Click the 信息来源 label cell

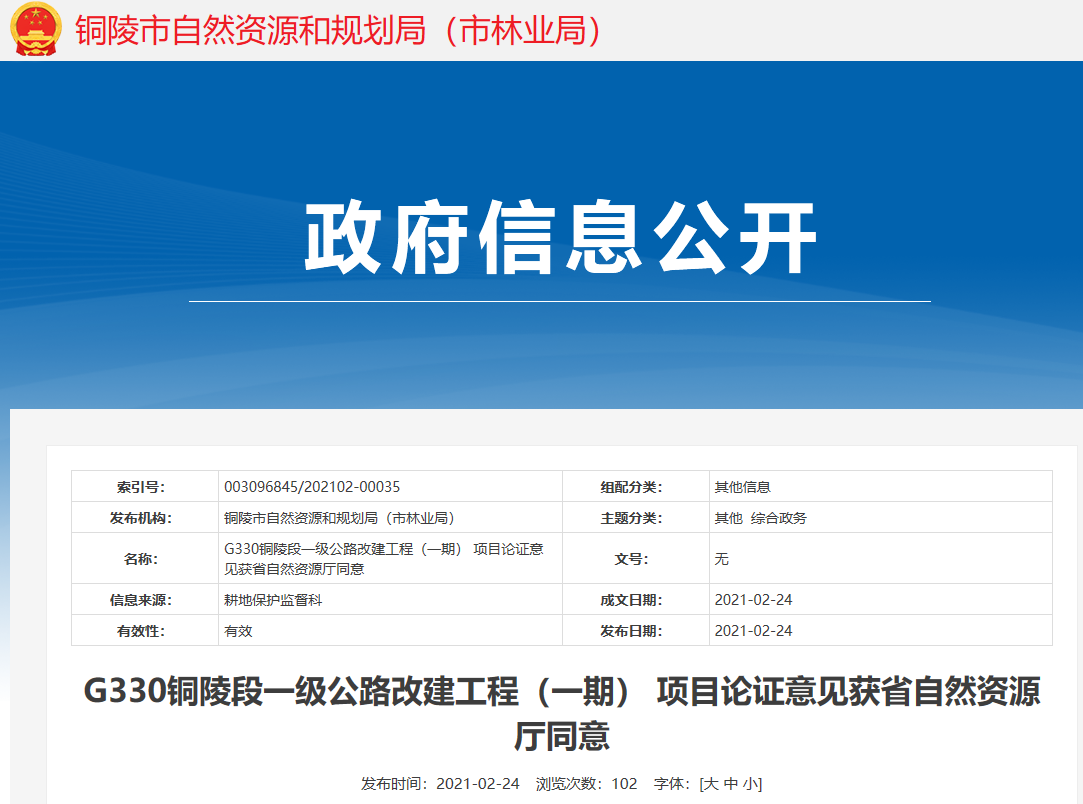[x=145, y=600]
